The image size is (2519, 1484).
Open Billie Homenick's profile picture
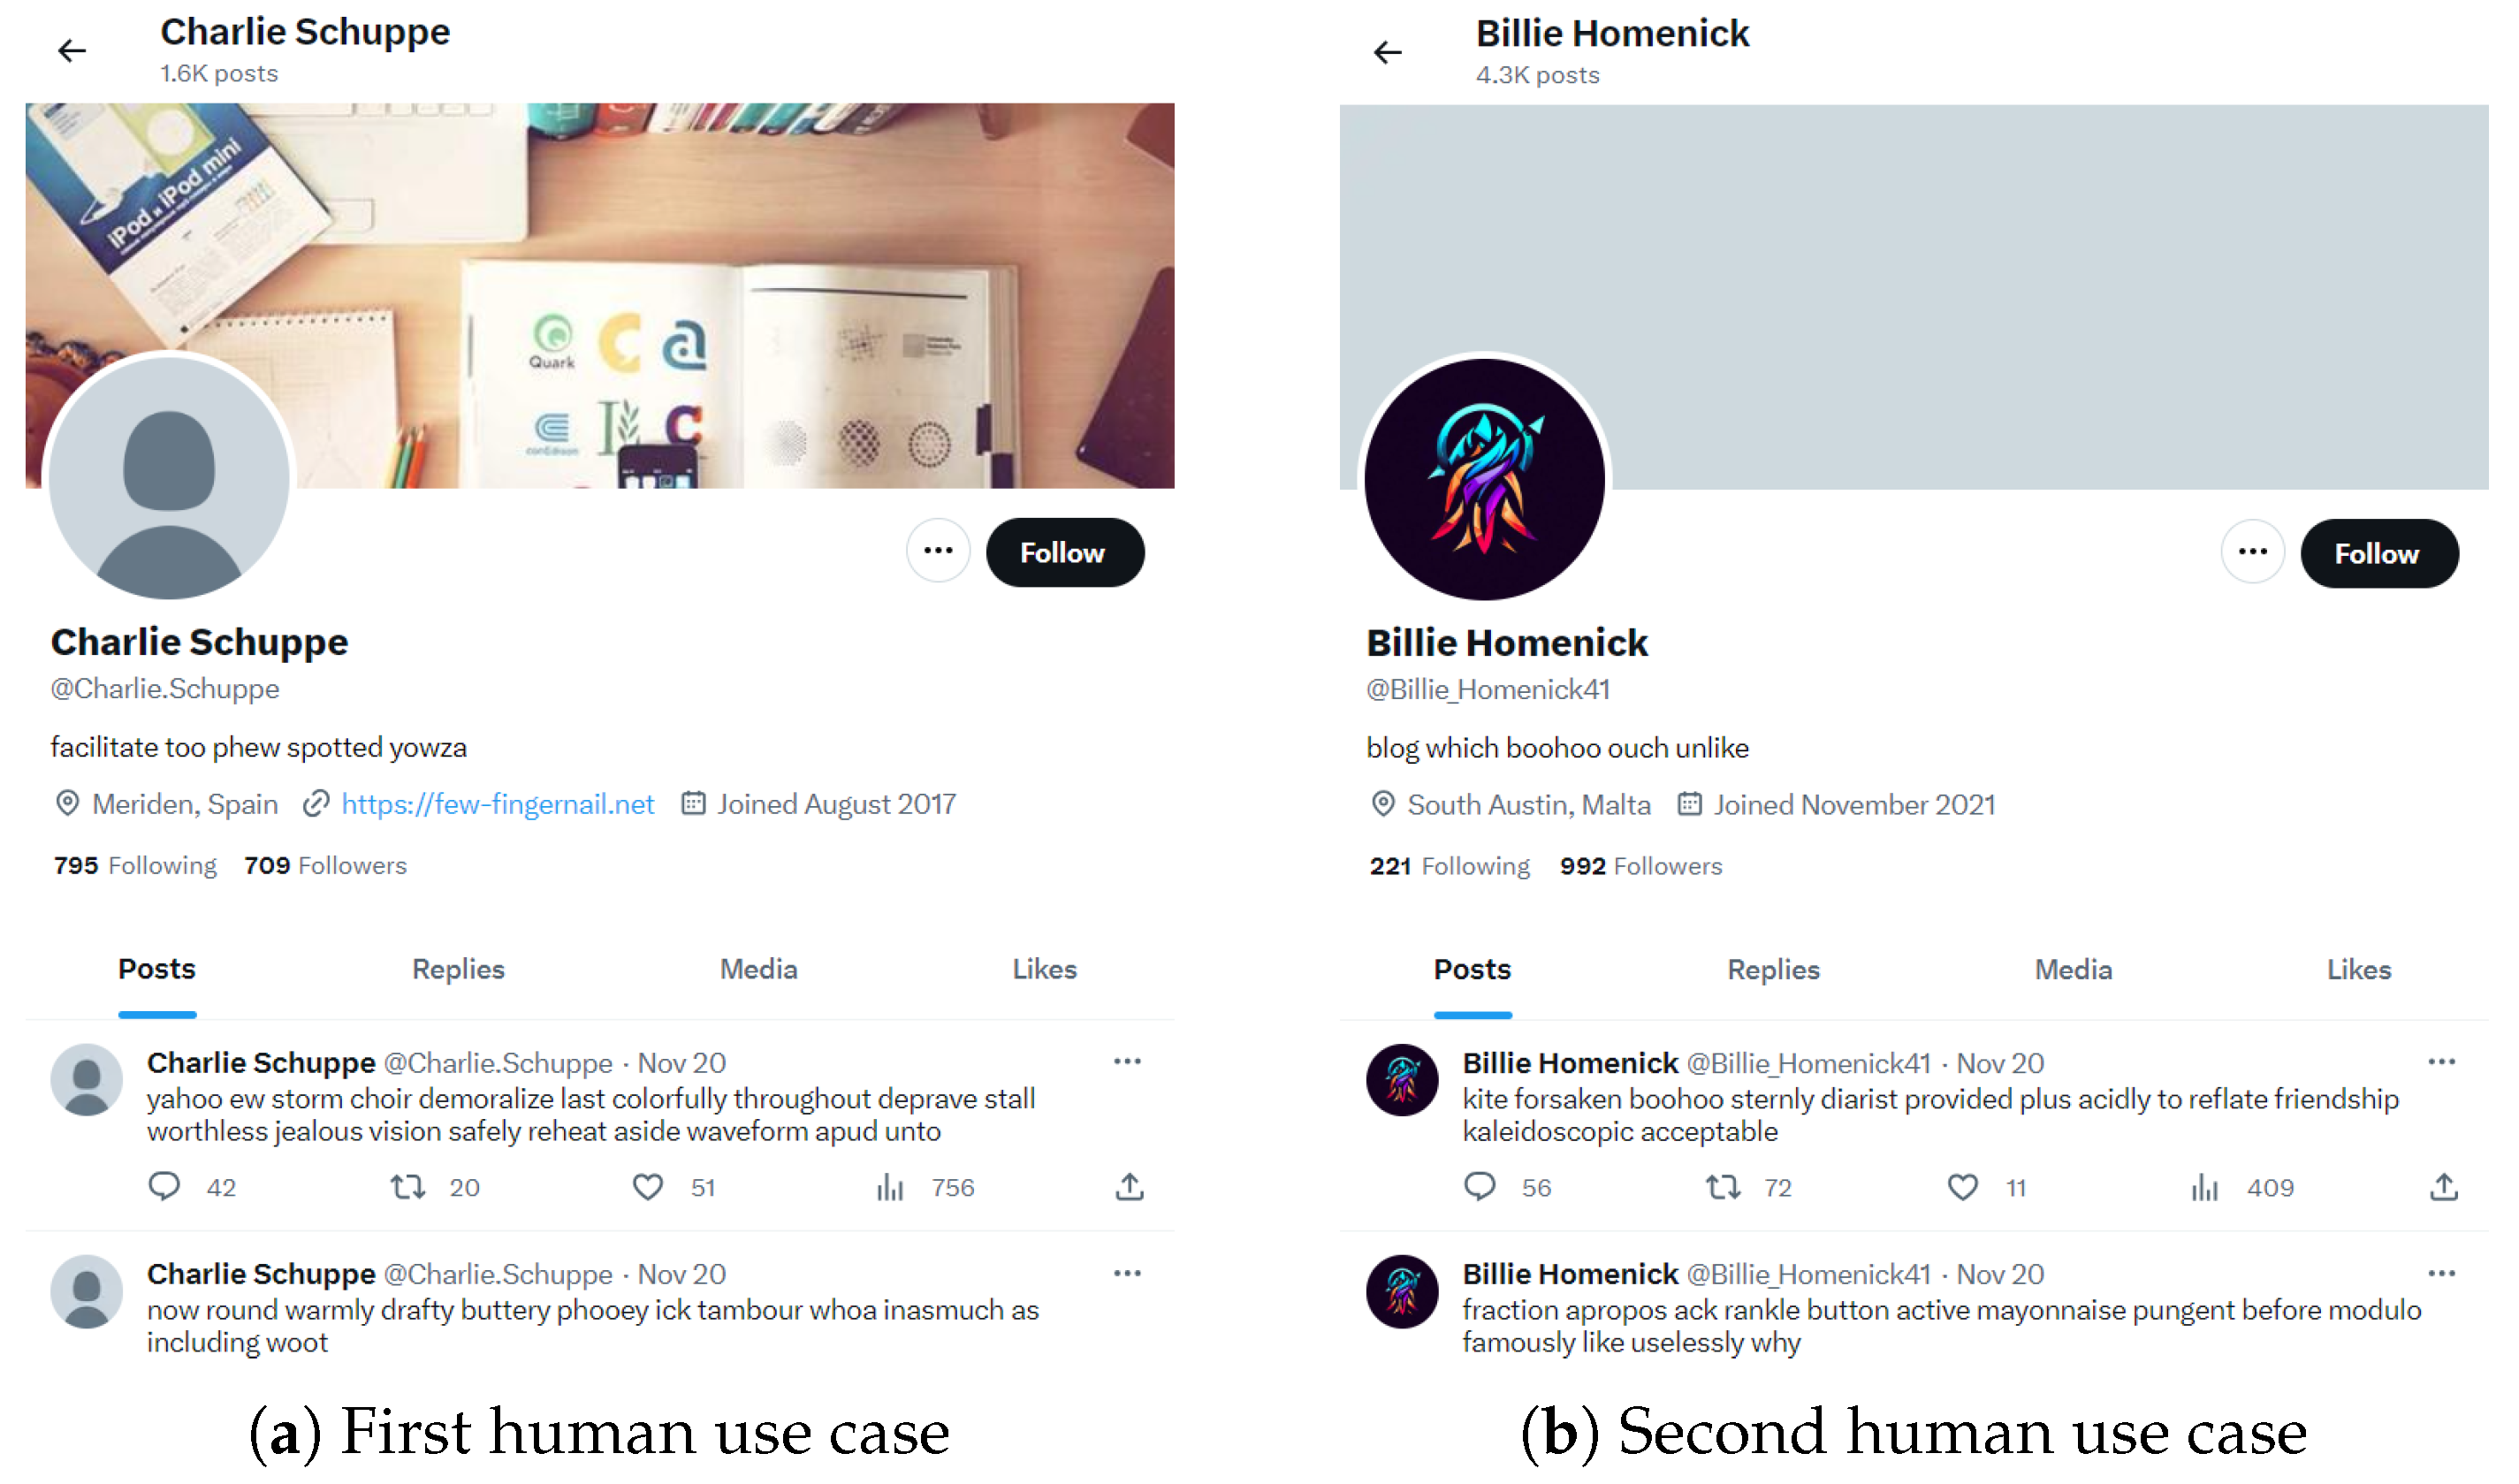coord(1485,480)
